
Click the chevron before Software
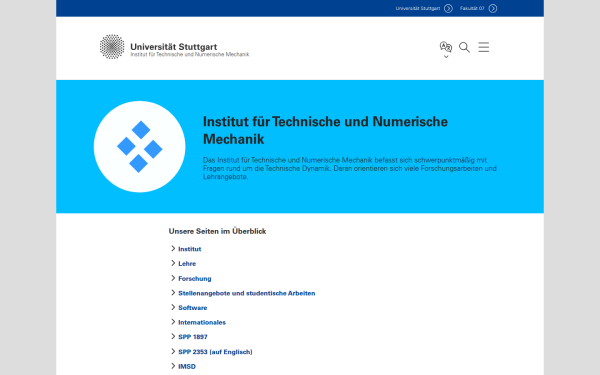(173, 307)
